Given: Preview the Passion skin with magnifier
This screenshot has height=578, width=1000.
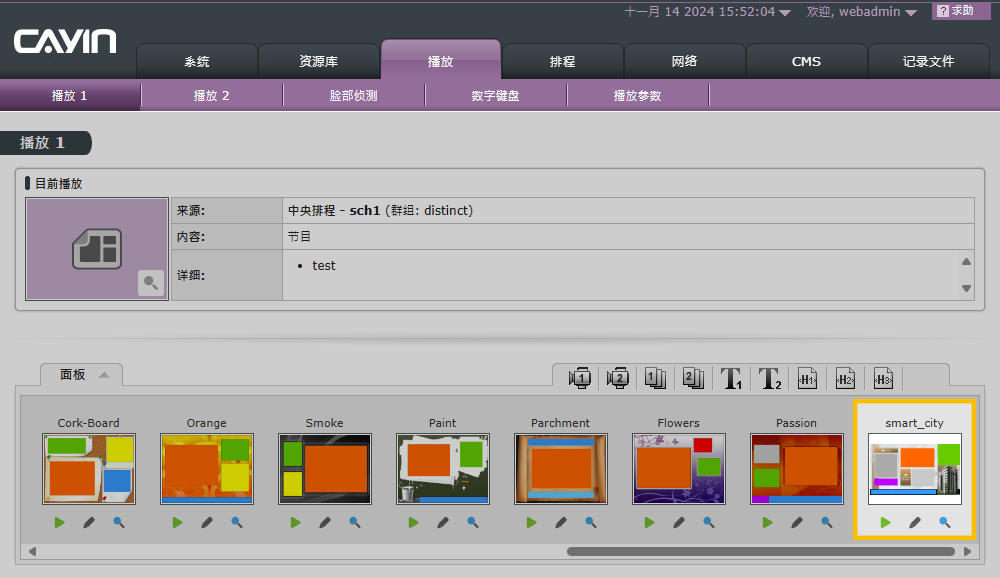Looking at the screenshot, I should click(x=827, y=522).
